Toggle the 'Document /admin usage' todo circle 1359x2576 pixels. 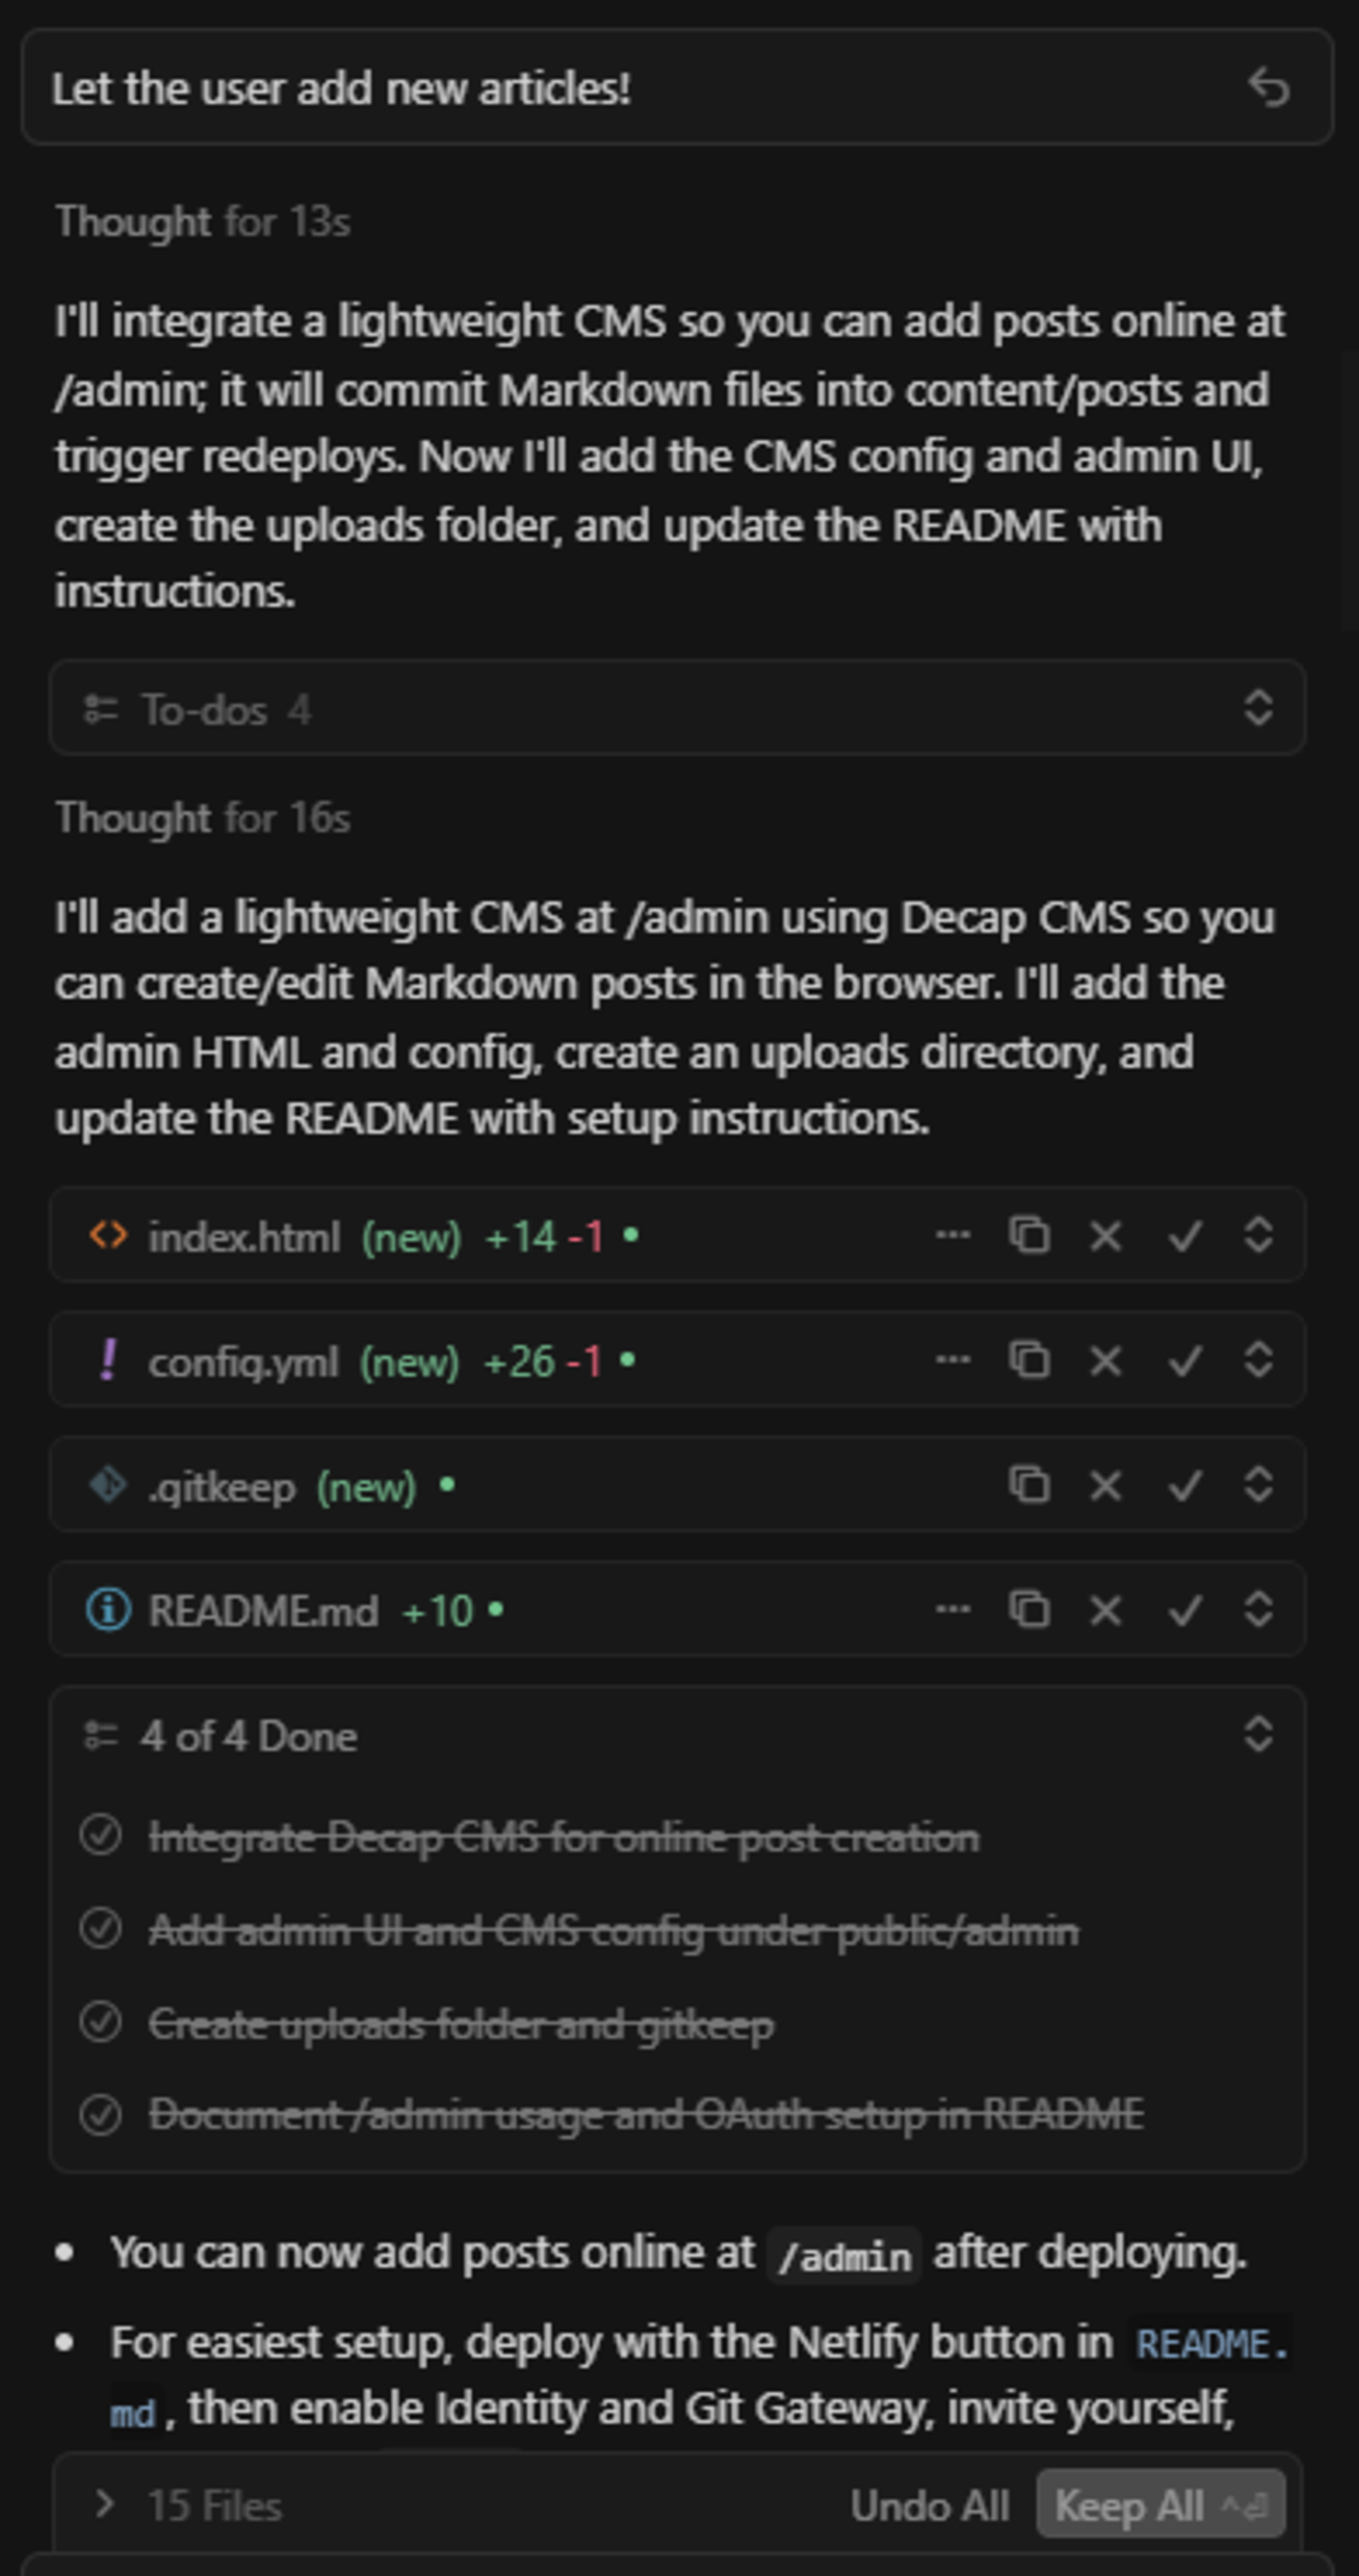(101, 2113)
